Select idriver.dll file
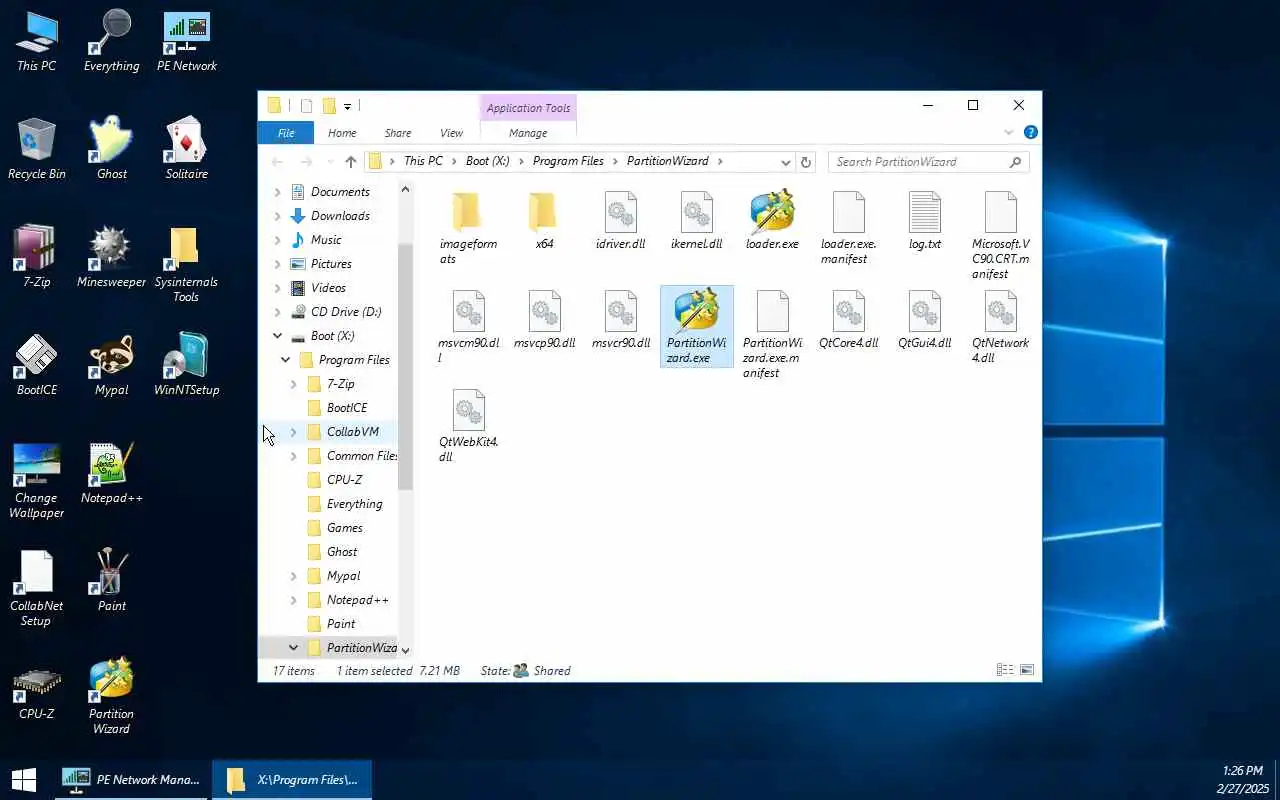 pyautogui.click(x=620, y=220)
